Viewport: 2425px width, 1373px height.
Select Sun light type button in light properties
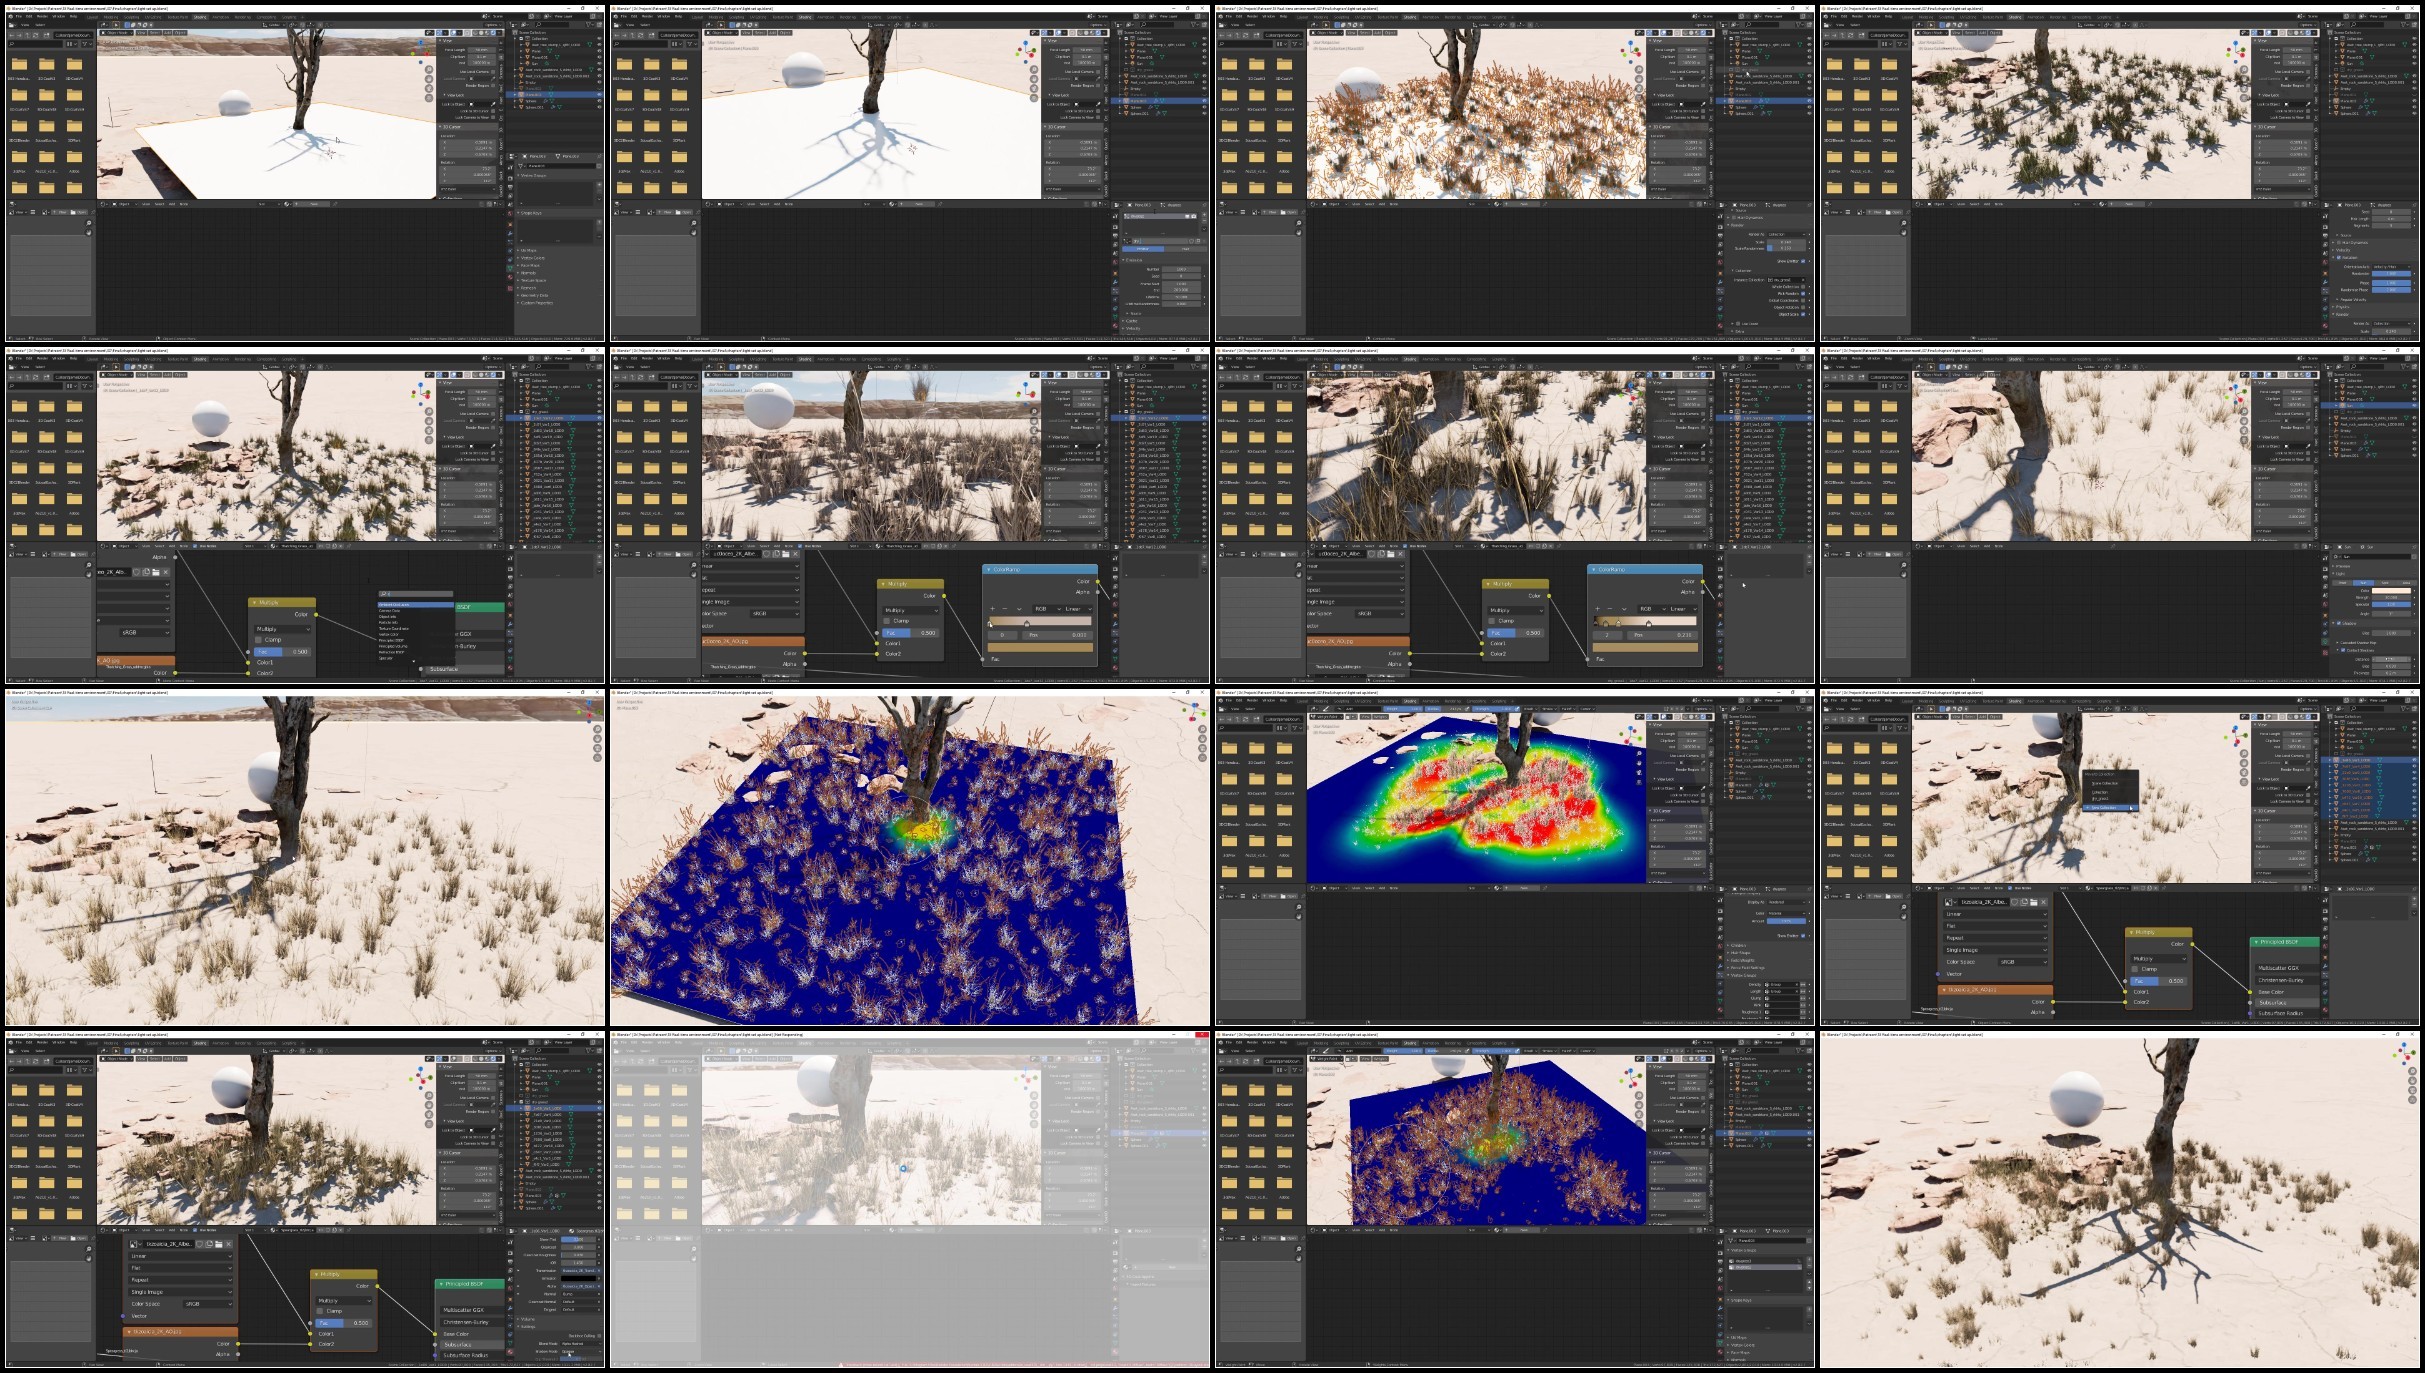point(2363,583)
